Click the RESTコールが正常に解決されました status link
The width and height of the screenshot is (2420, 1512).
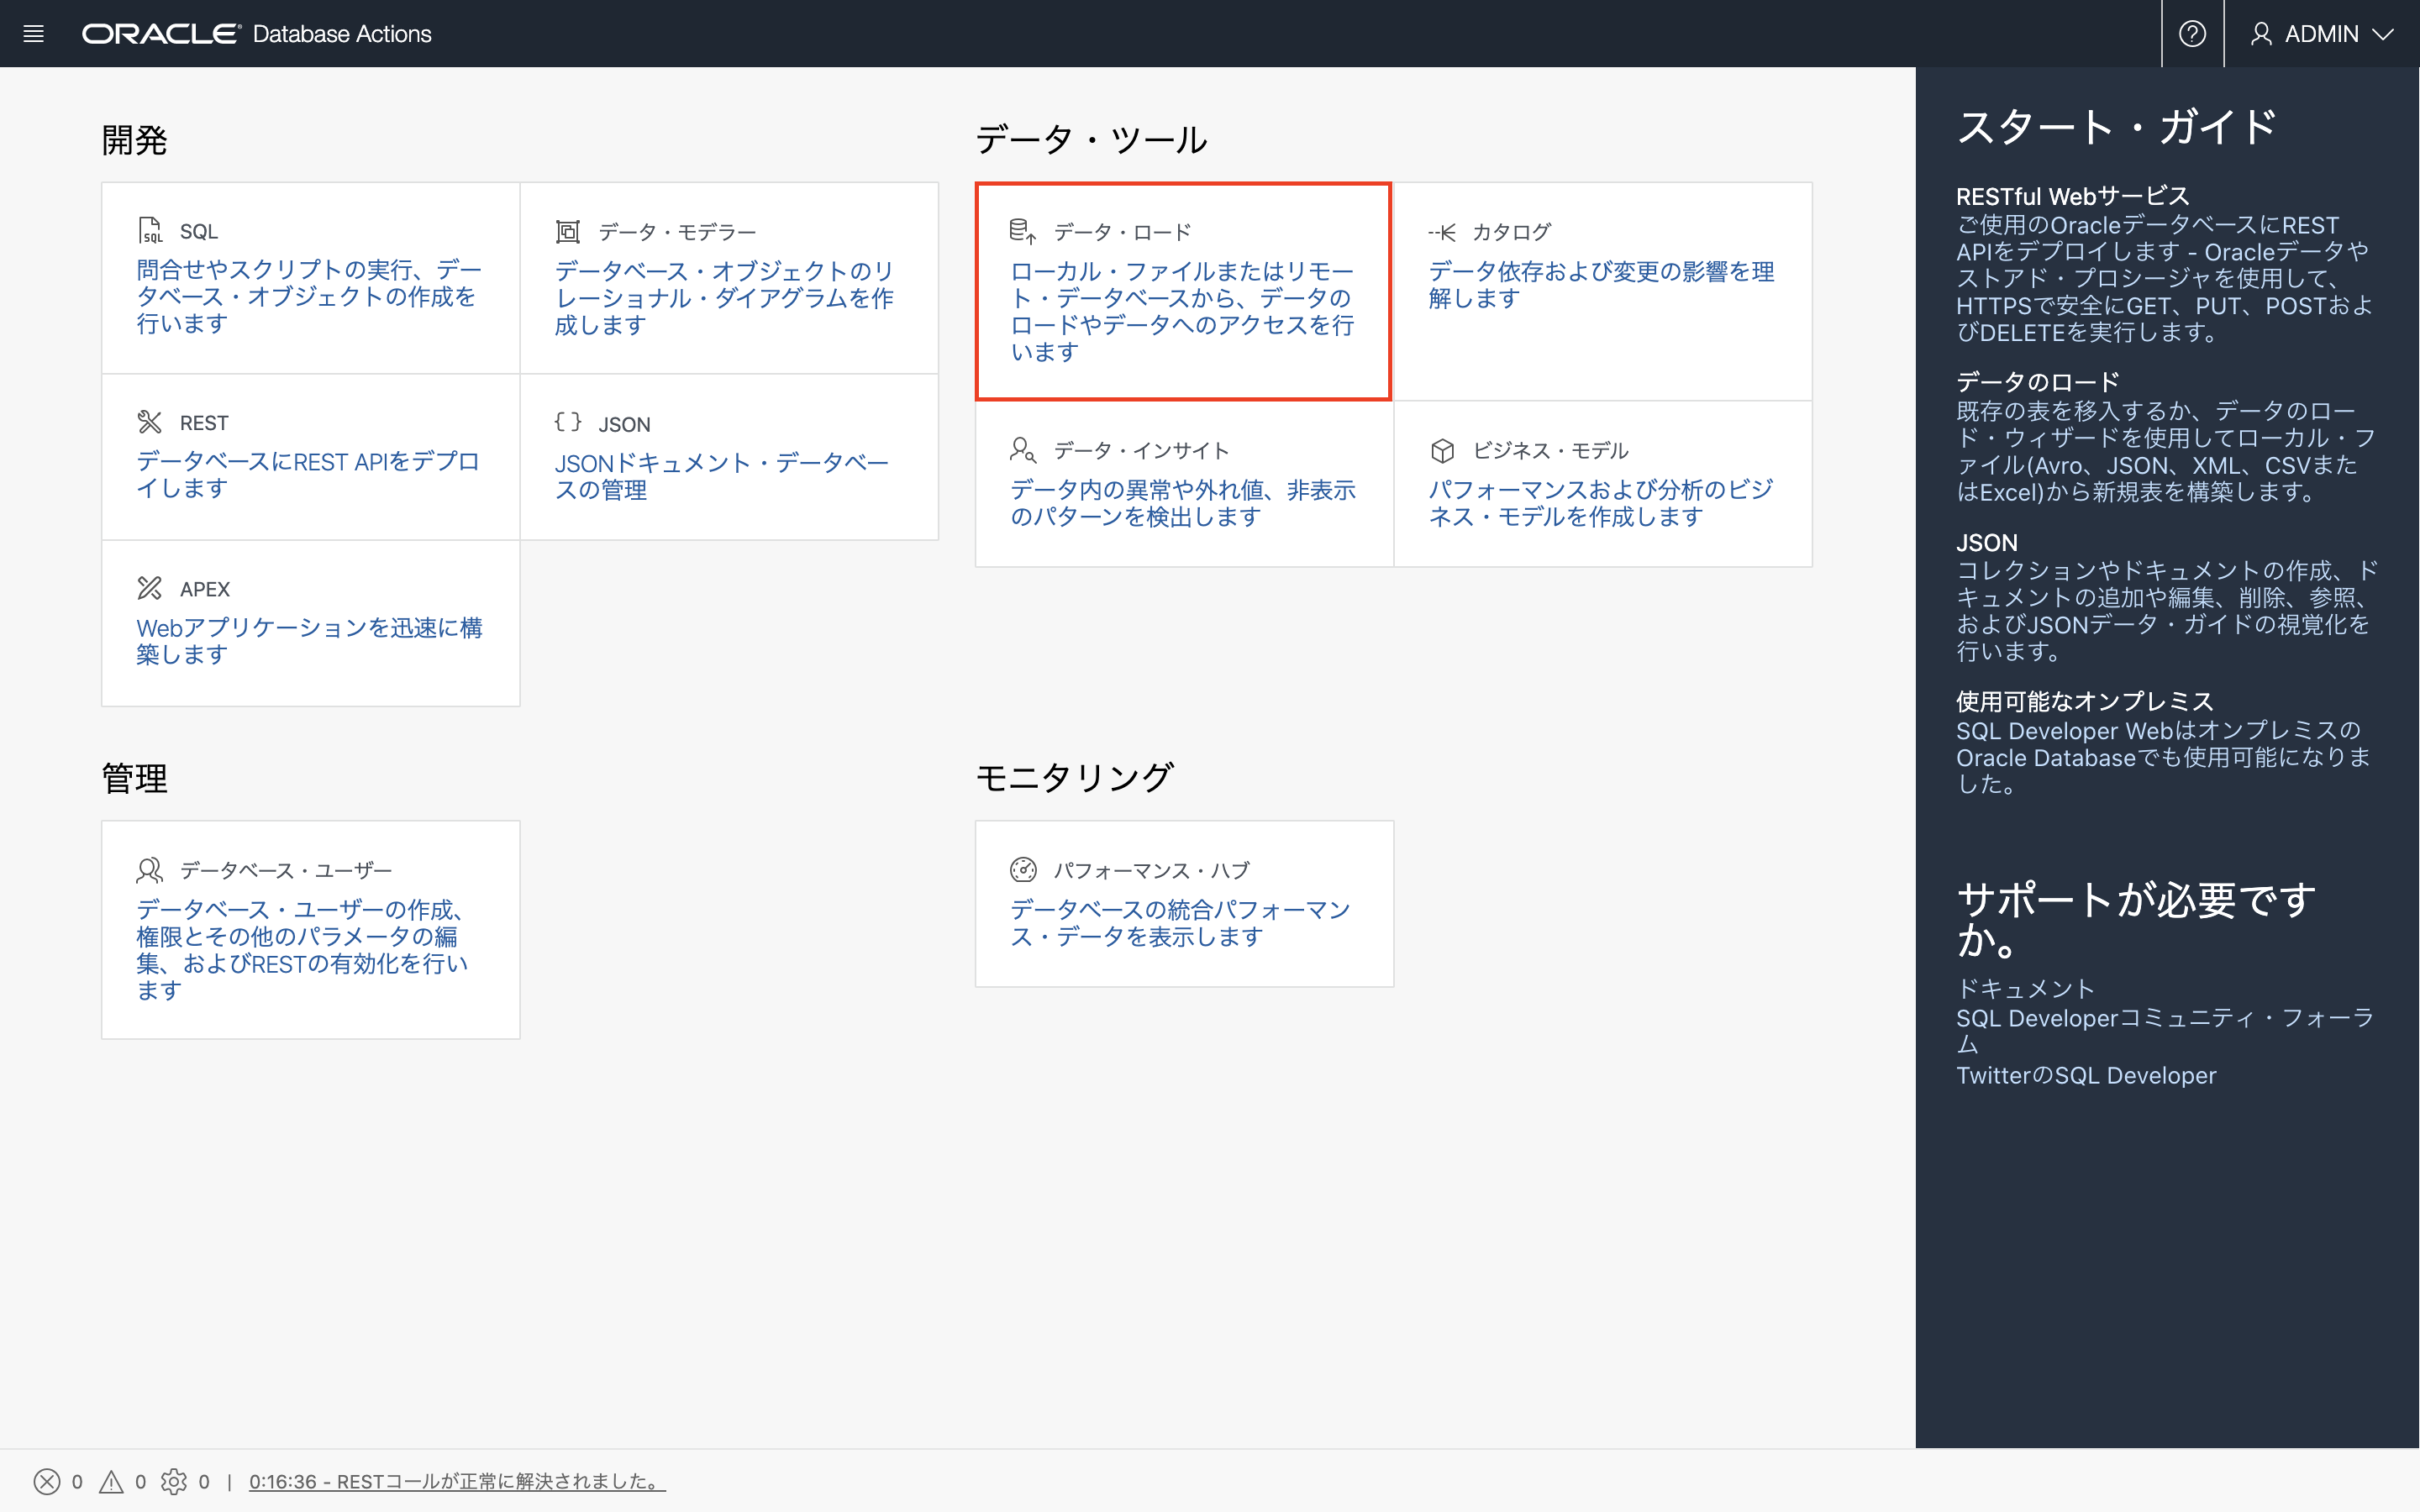(456, 1481)
